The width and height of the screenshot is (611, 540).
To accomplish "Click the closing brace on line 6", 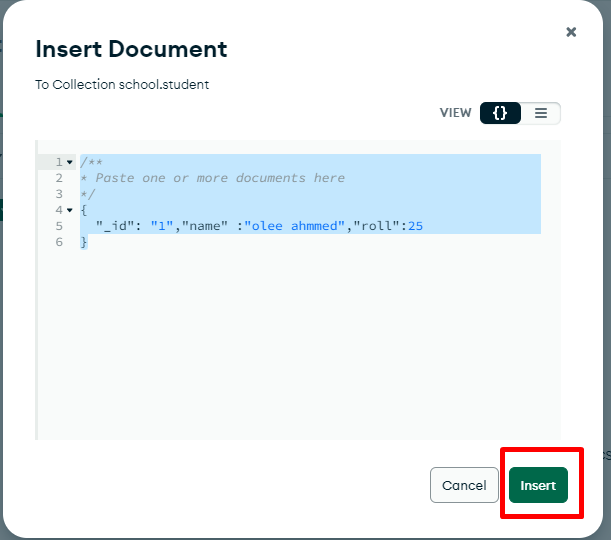I will pos(84,242).
